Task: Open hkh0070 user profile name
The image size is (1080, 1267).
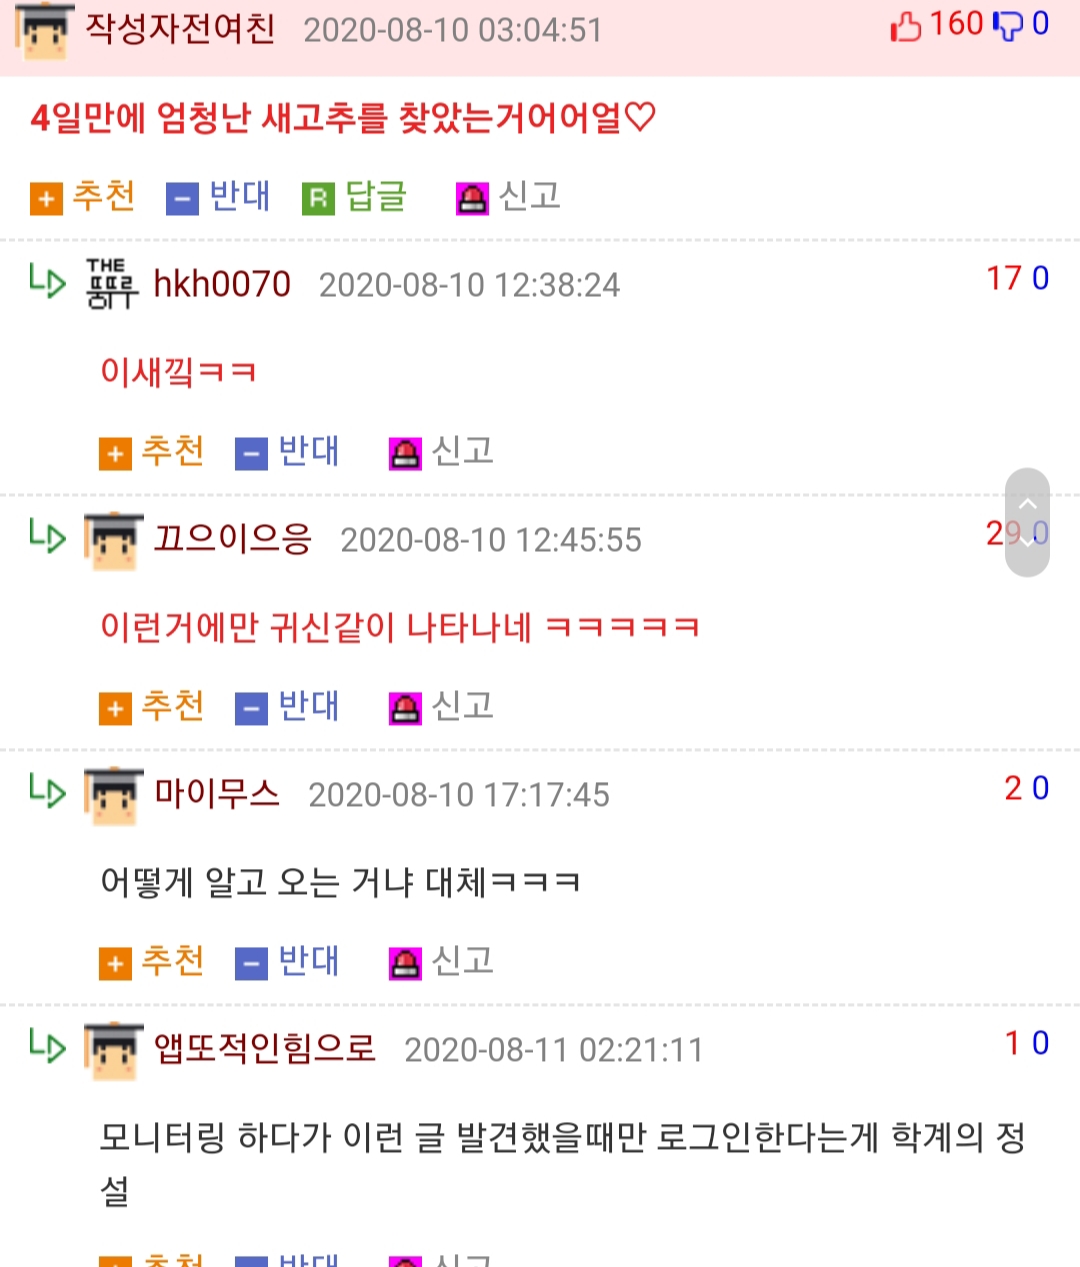Action: [x=222, y=285]
